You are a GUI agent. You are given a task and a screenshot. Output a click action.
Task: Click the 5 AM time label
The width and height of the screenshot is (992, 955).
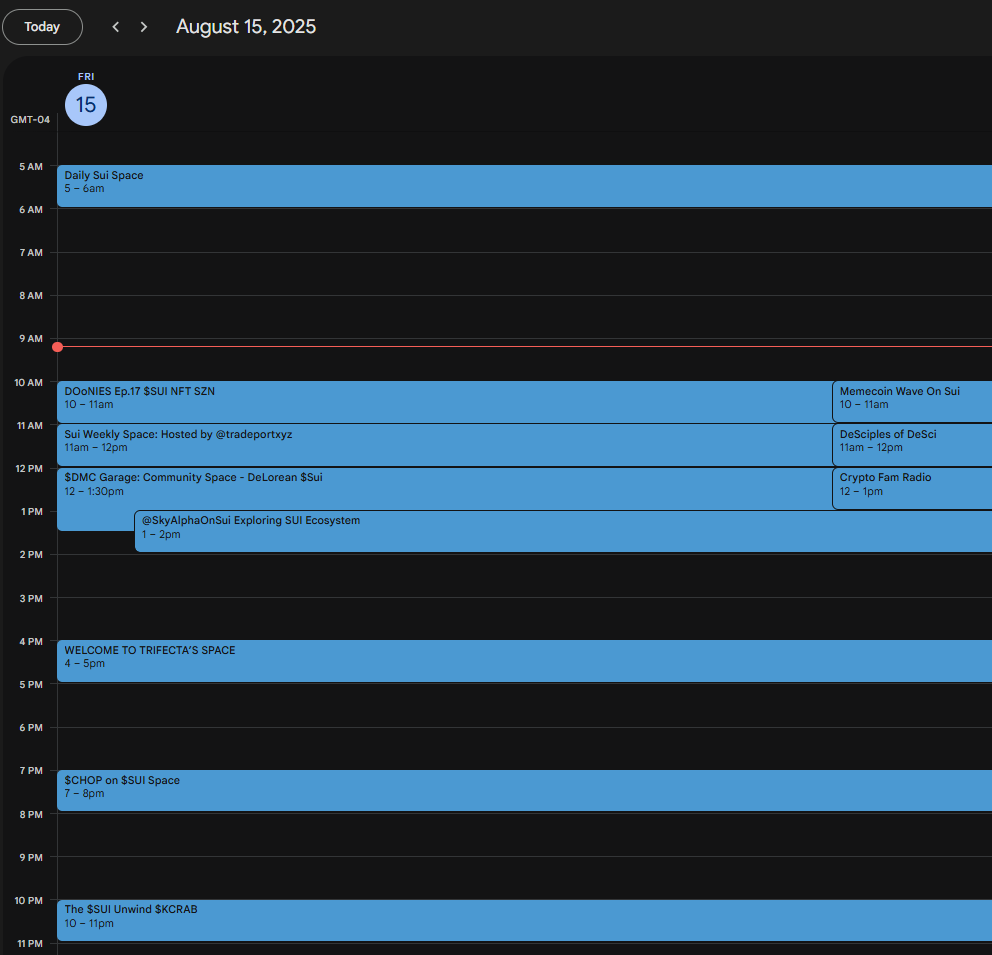pos(31,167)
